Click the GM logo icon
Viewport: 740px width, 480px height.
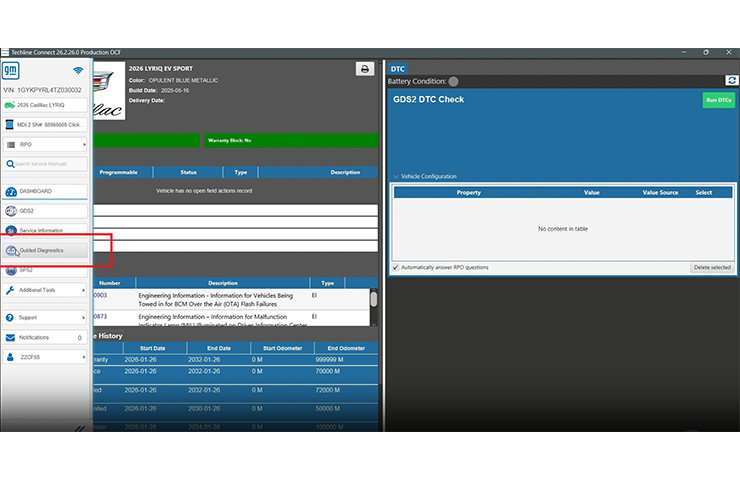click(10, 70)
